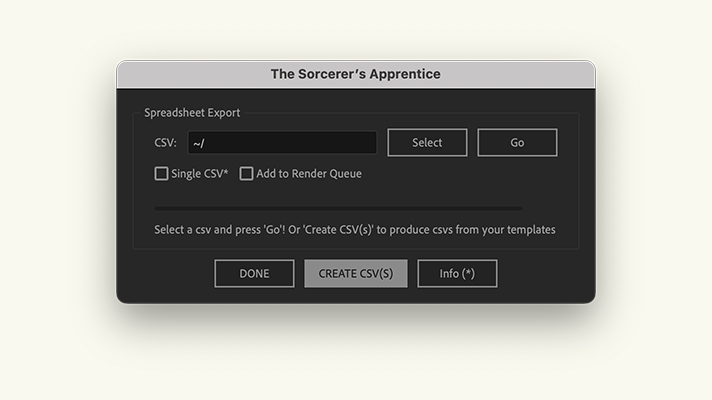
Task: Click the CSV file path input field
Action: (282, 143)
